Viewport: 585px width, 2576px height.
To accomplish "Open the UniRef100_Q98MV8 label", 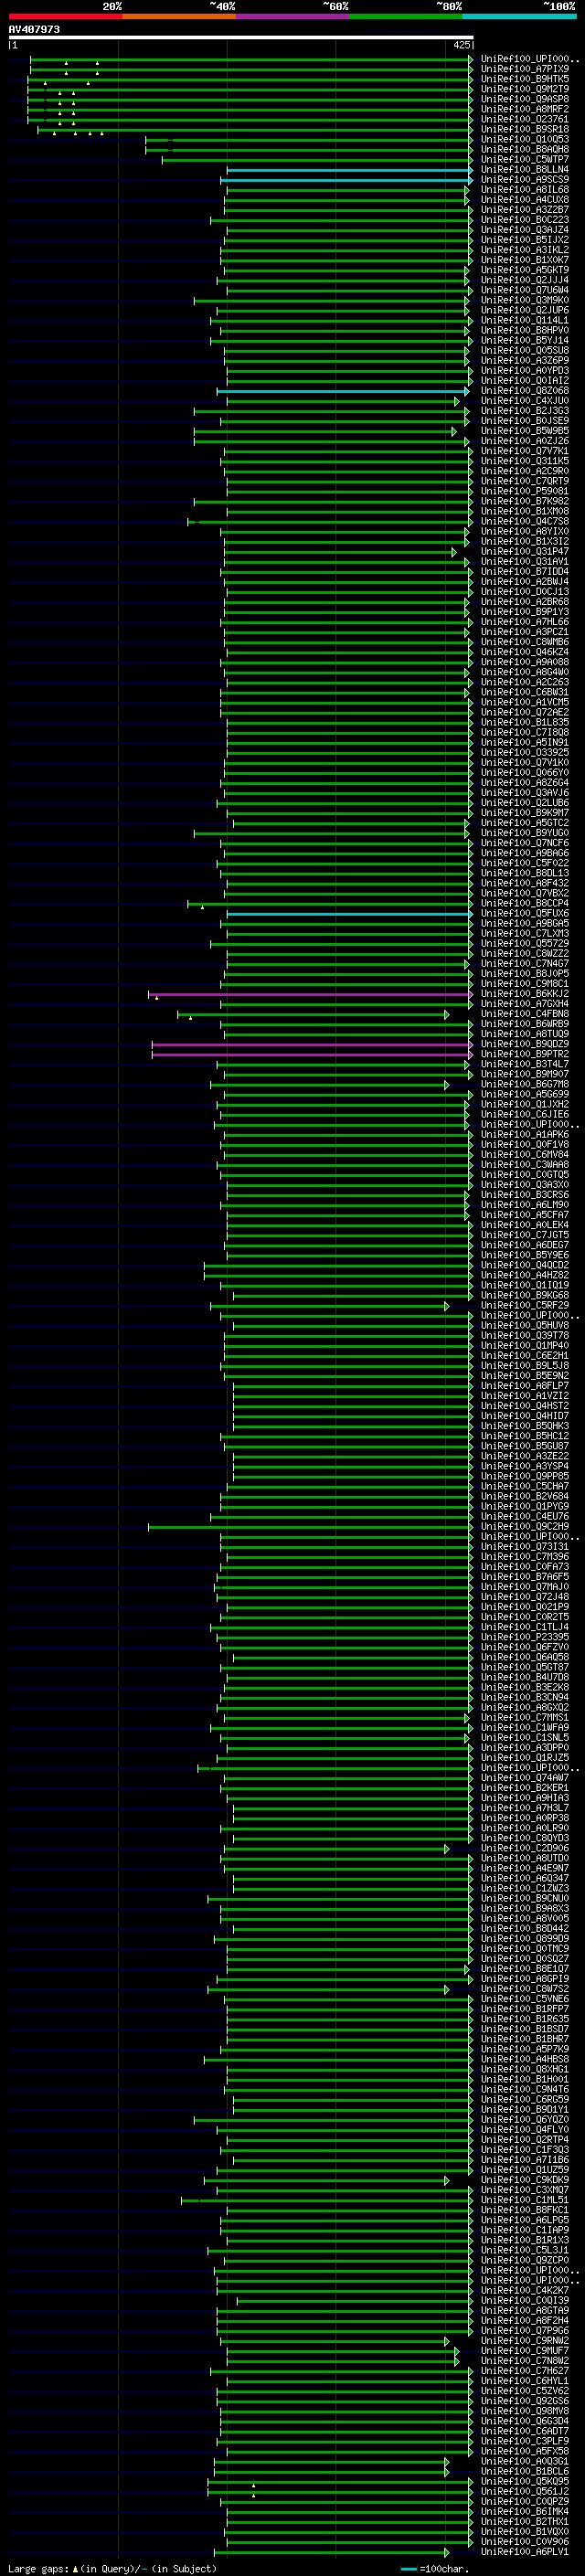I will point(525,2412).
